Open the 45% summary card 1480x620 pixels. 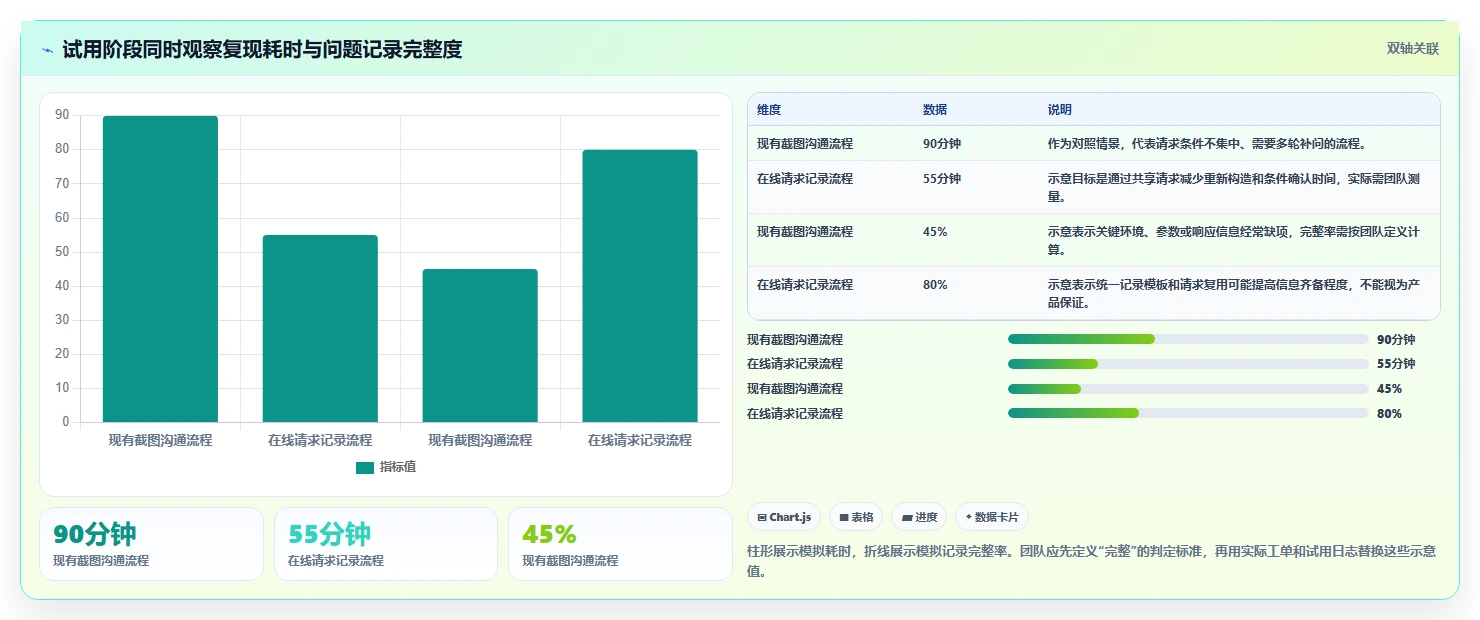[620, 544]
